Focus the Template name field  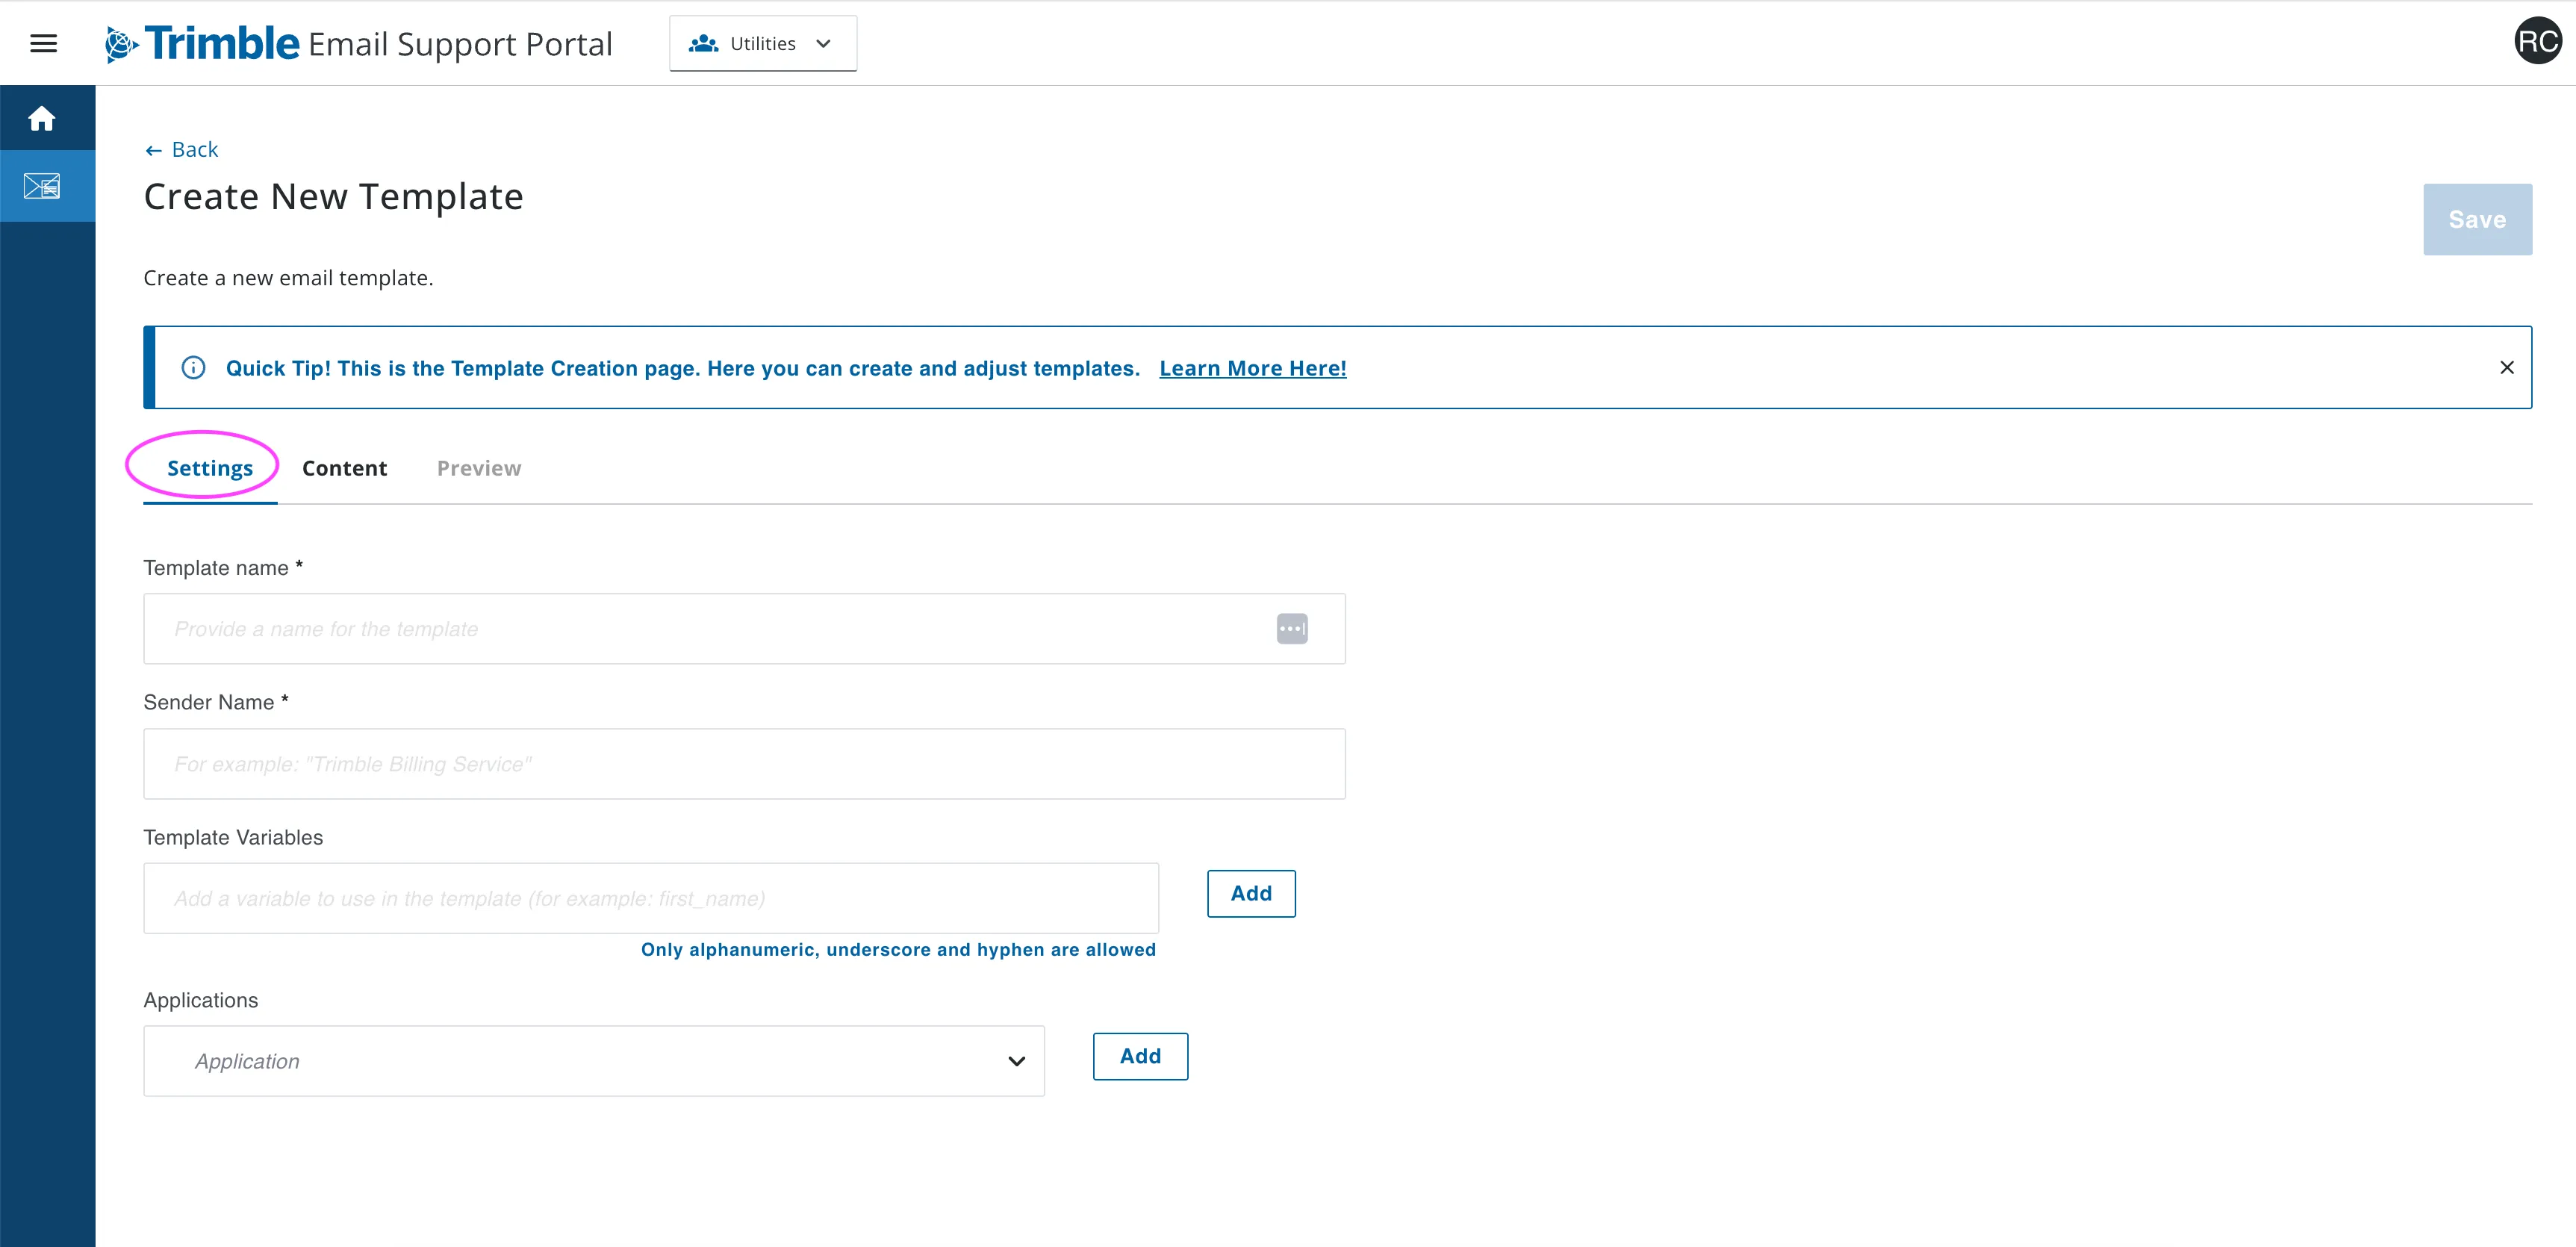coord(744,629)
